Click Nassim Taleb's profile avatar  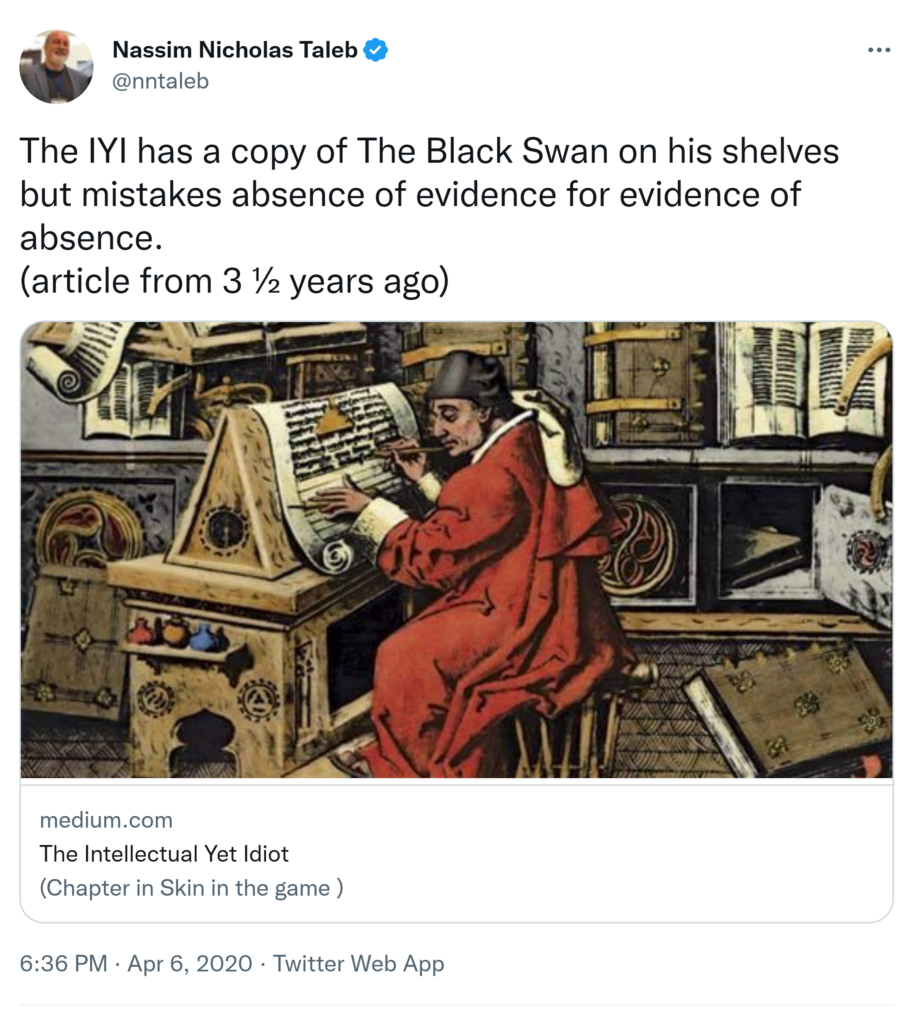click(x=56, y=66)
